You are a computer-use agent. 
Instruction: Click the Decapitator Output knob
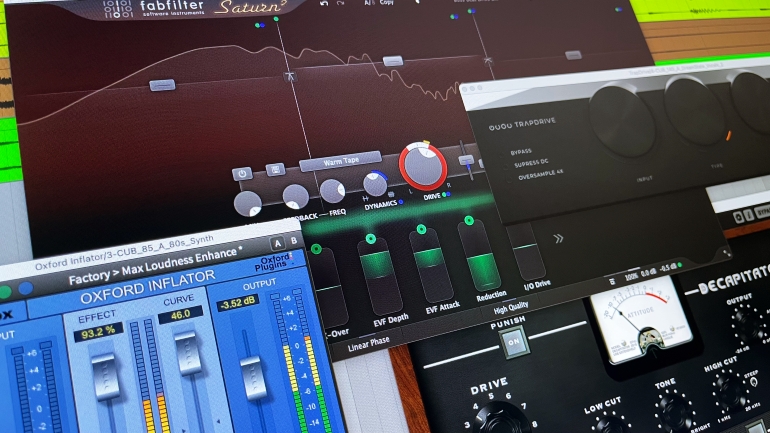click(x=749, y=324)
